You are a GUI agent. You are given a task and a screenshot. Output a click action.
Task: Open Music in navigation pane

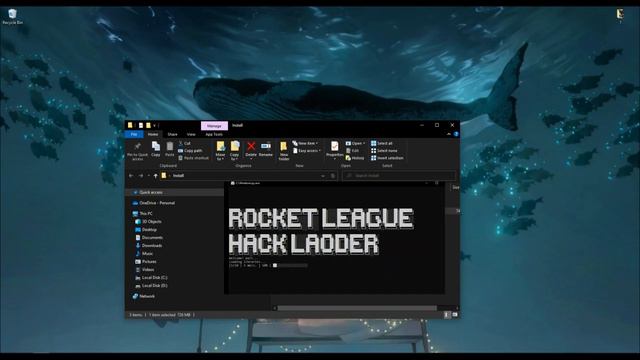pos(144,253)
